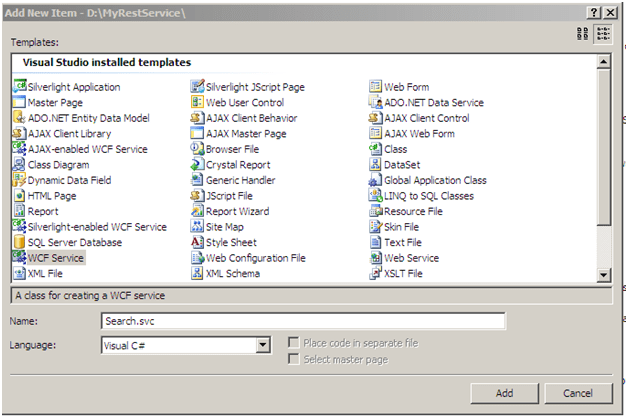Choose the Silverlight Application template icon
The width and height of the screenshot is (628, 419).
click(x=19, y=87)
